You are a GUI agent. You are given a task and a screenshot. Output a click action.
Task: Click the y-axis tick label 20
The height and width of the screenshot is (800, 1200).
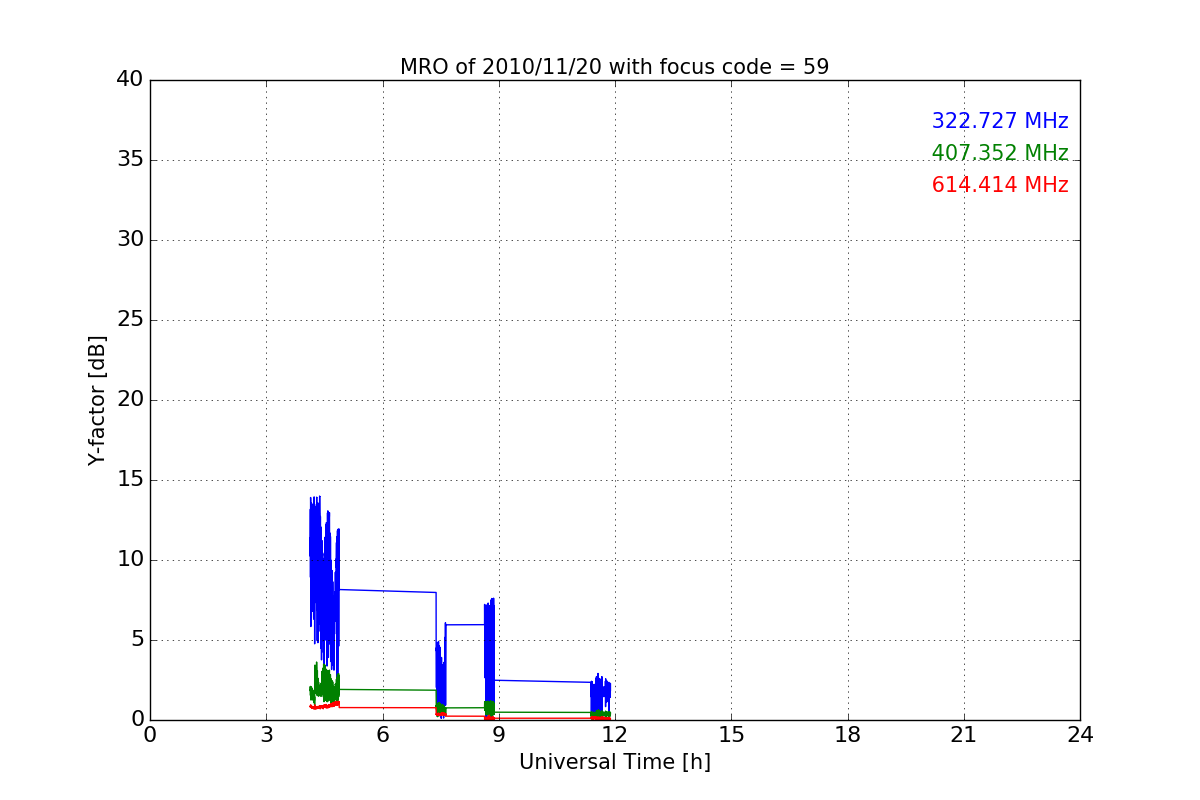pyautogui.click(x=130, y=400)
